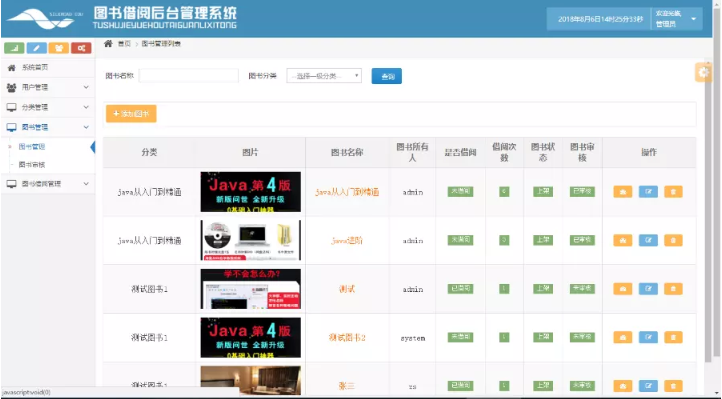Click the orange users shortcut icon
Viewport: 722px width, 399px height.
point(58,48)
